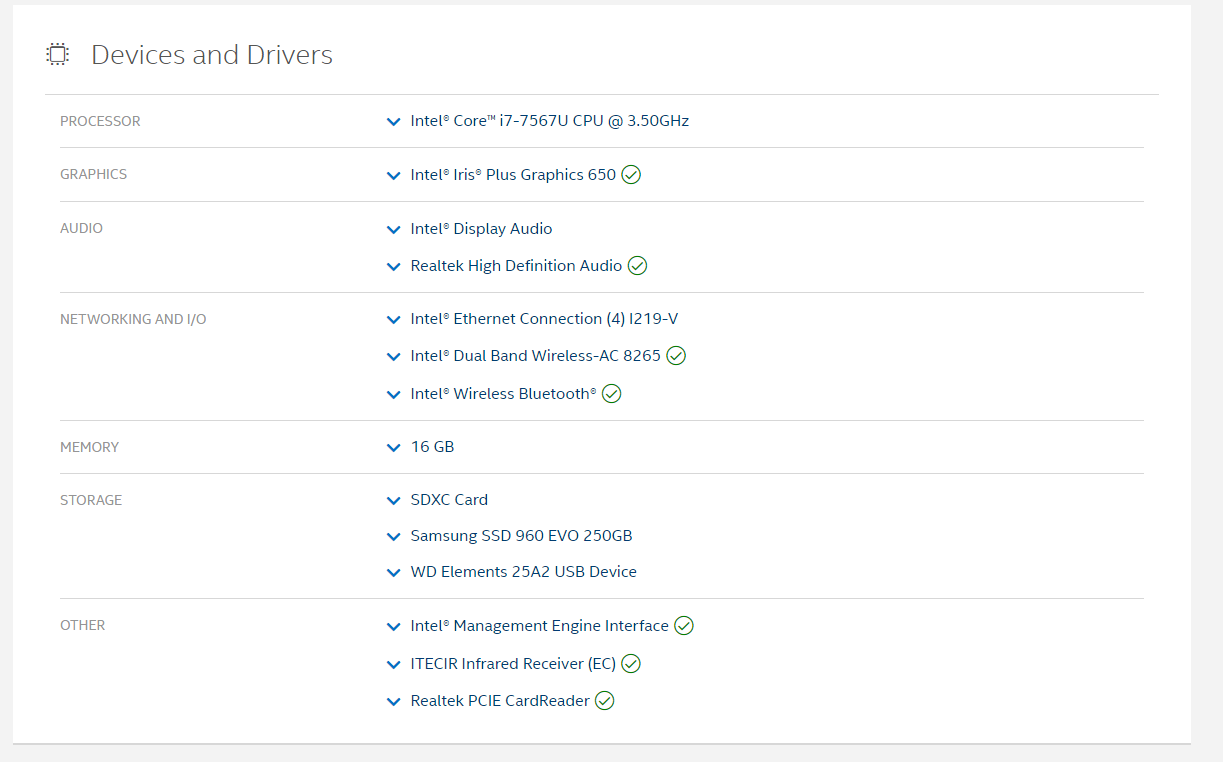Viewport: 1223px width, 762px height.
Task: Expand the Realtek High Definition Audio chevron
Action: click(x=393, y=267)
